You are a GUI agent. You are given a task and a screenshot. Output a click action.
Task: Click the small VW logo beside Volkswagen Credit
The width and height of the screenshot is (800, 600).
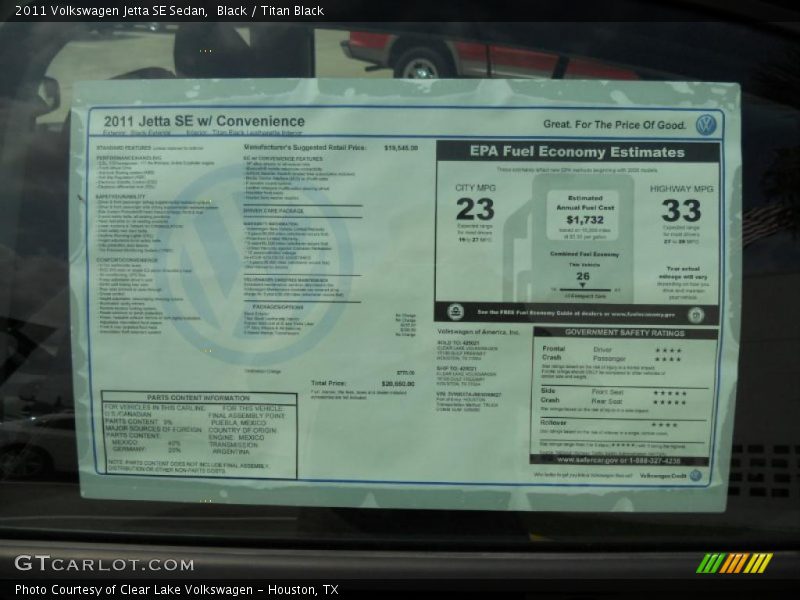tap(695, 476)
